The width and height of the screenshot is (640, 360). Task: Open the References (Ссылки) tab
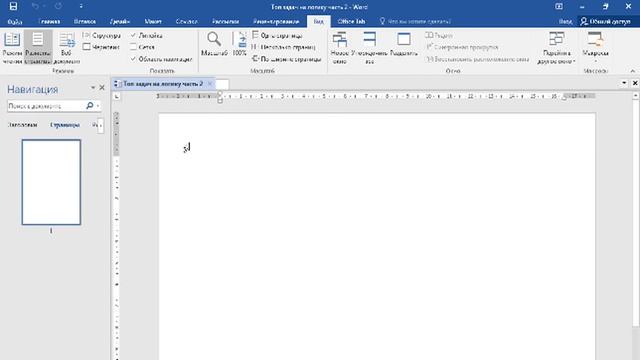(187, 21)
